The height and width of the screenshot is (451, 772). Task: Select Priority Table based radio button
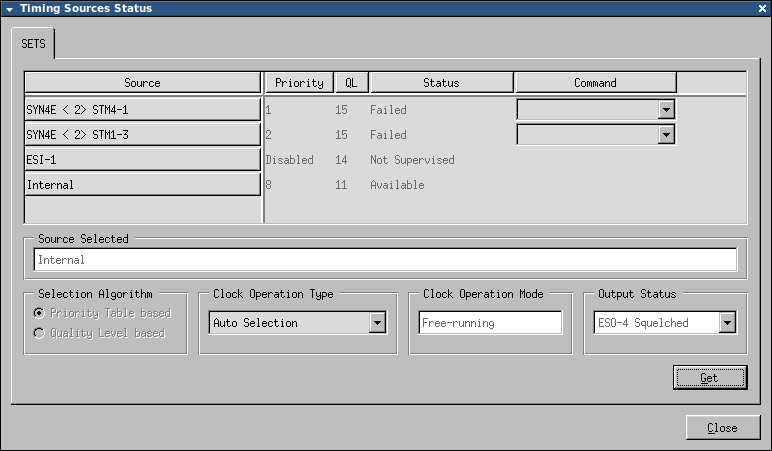point(40,313)
